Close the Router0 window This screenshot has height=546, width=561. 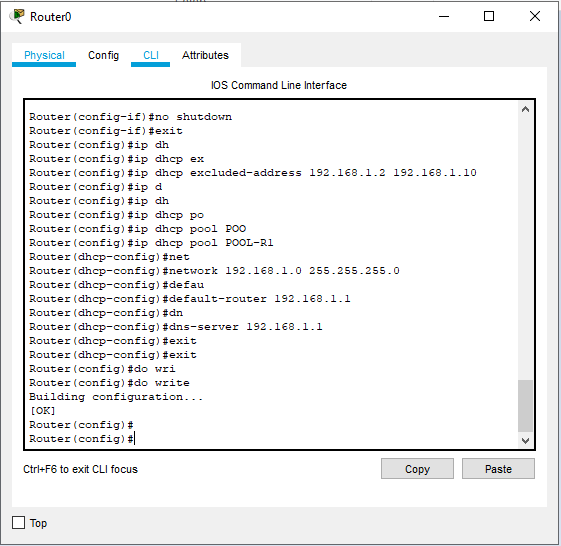(x=535, y=16)
